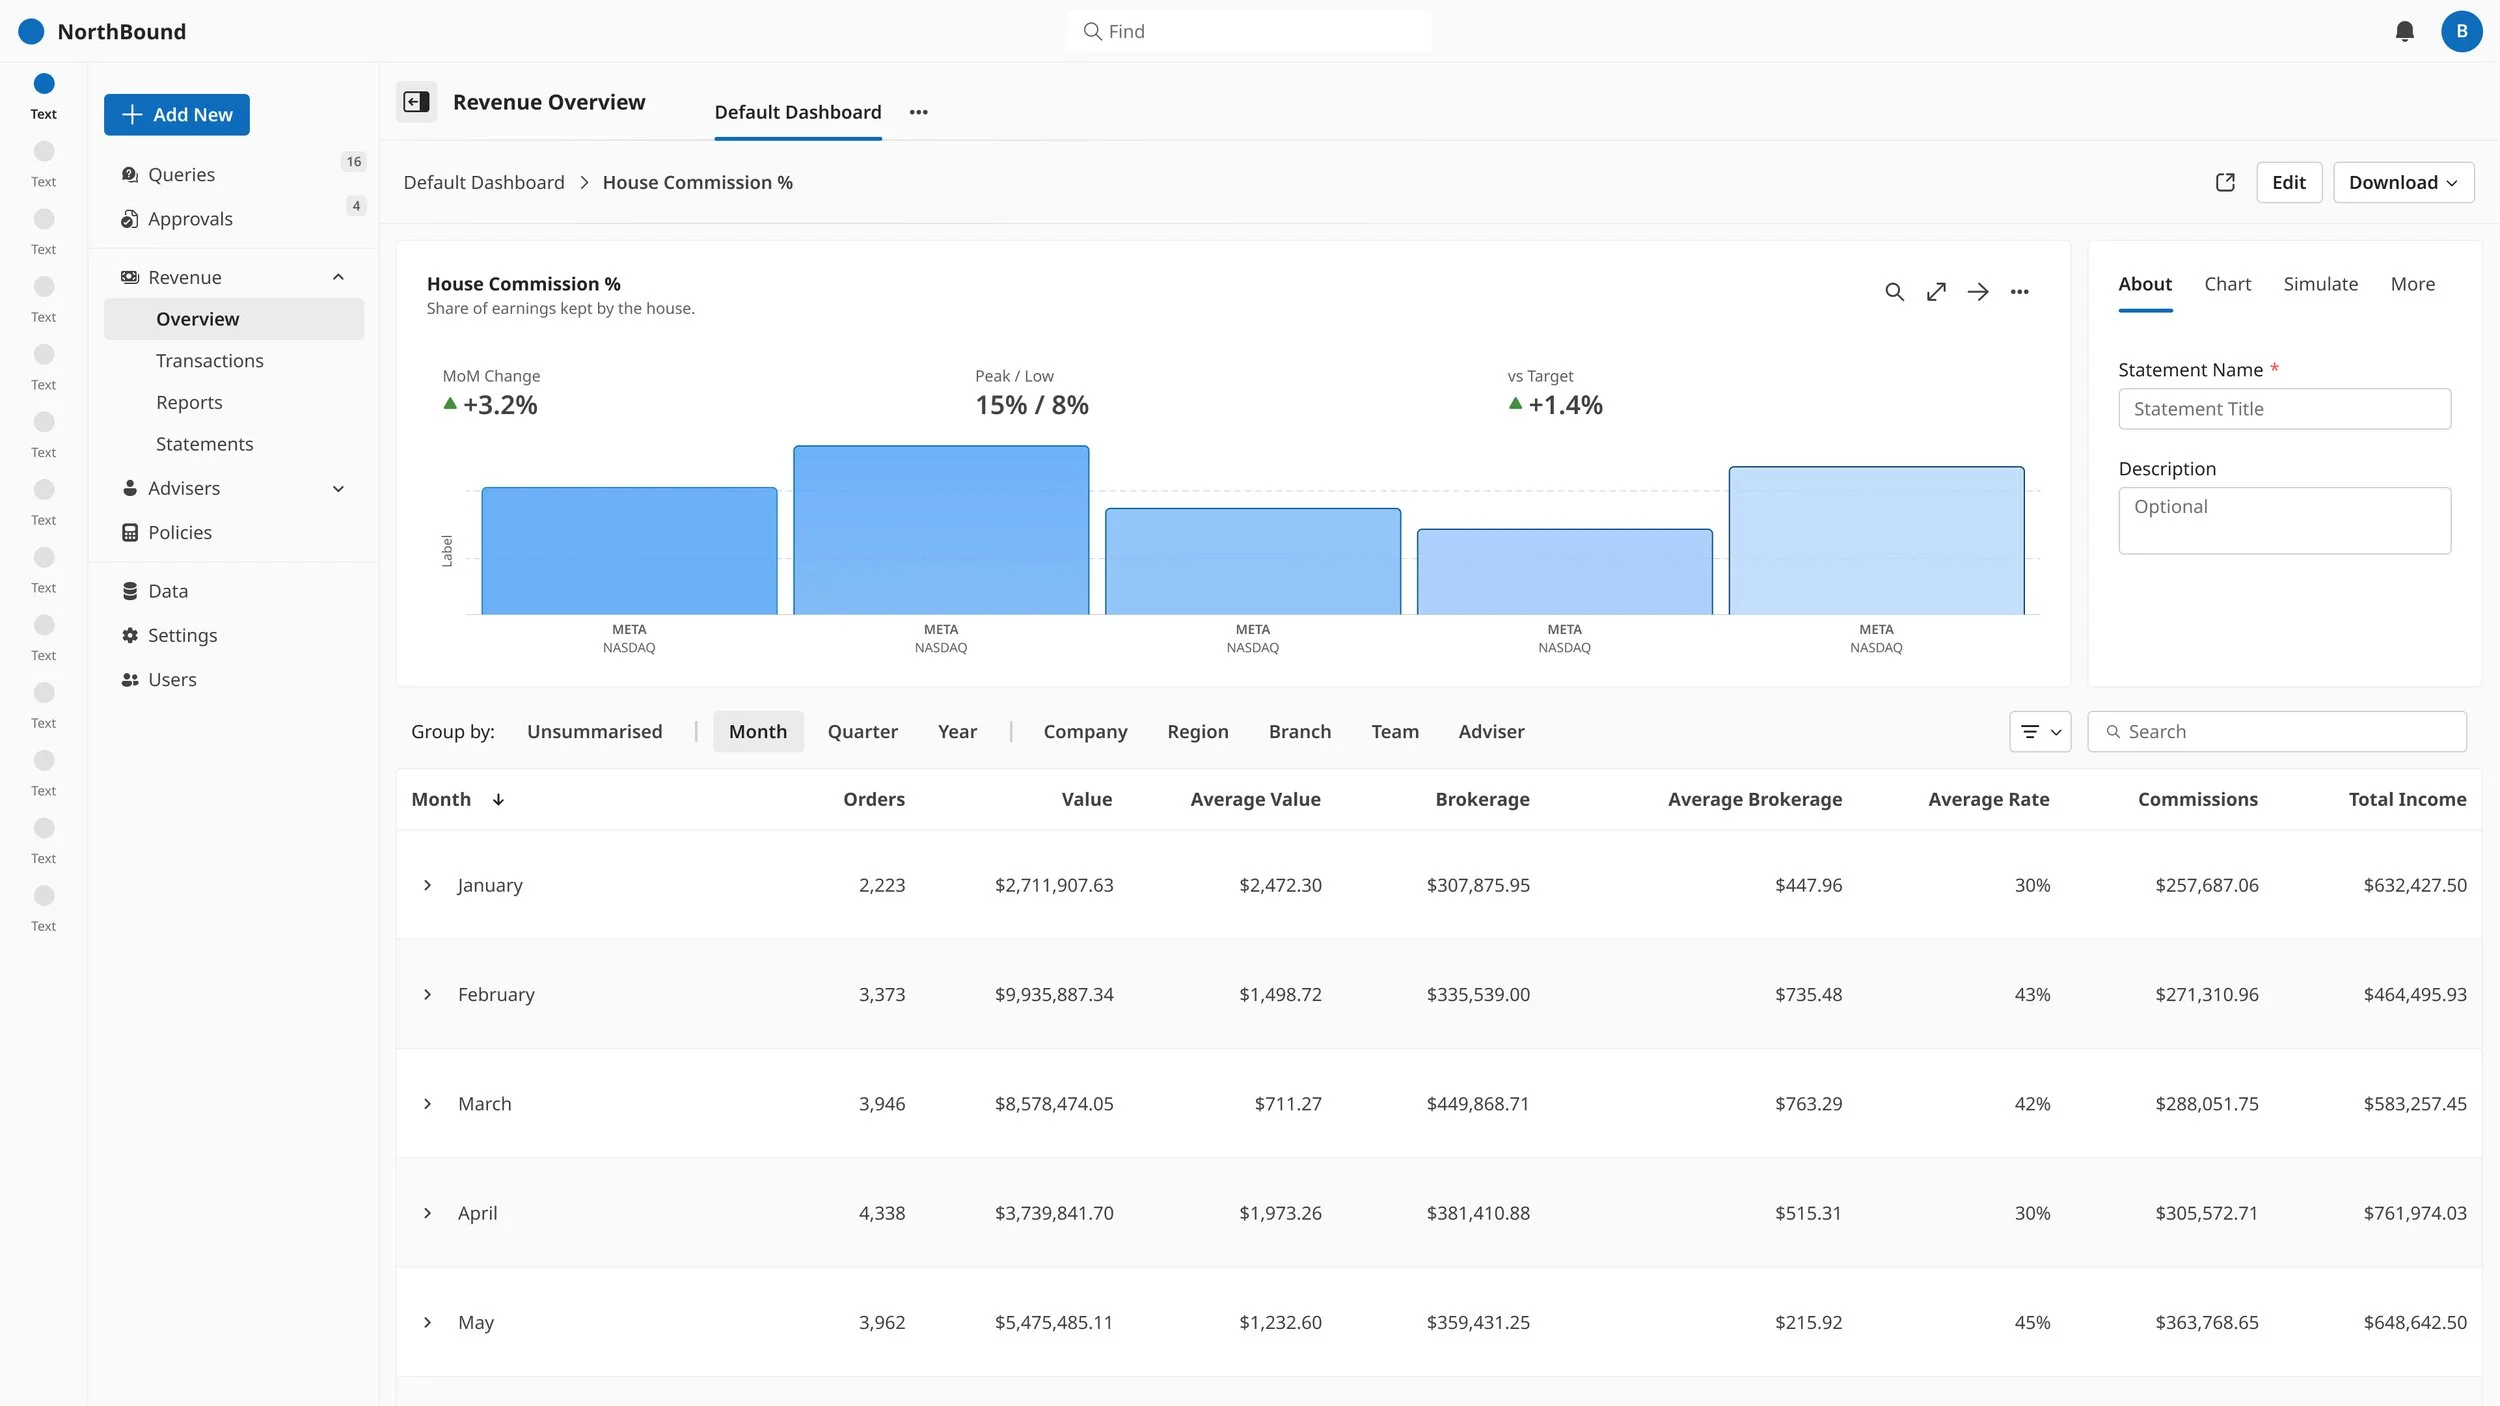Screen dimensions: 2500x1406
Task: Click plus icon on Add New
Action: (132, 115)
